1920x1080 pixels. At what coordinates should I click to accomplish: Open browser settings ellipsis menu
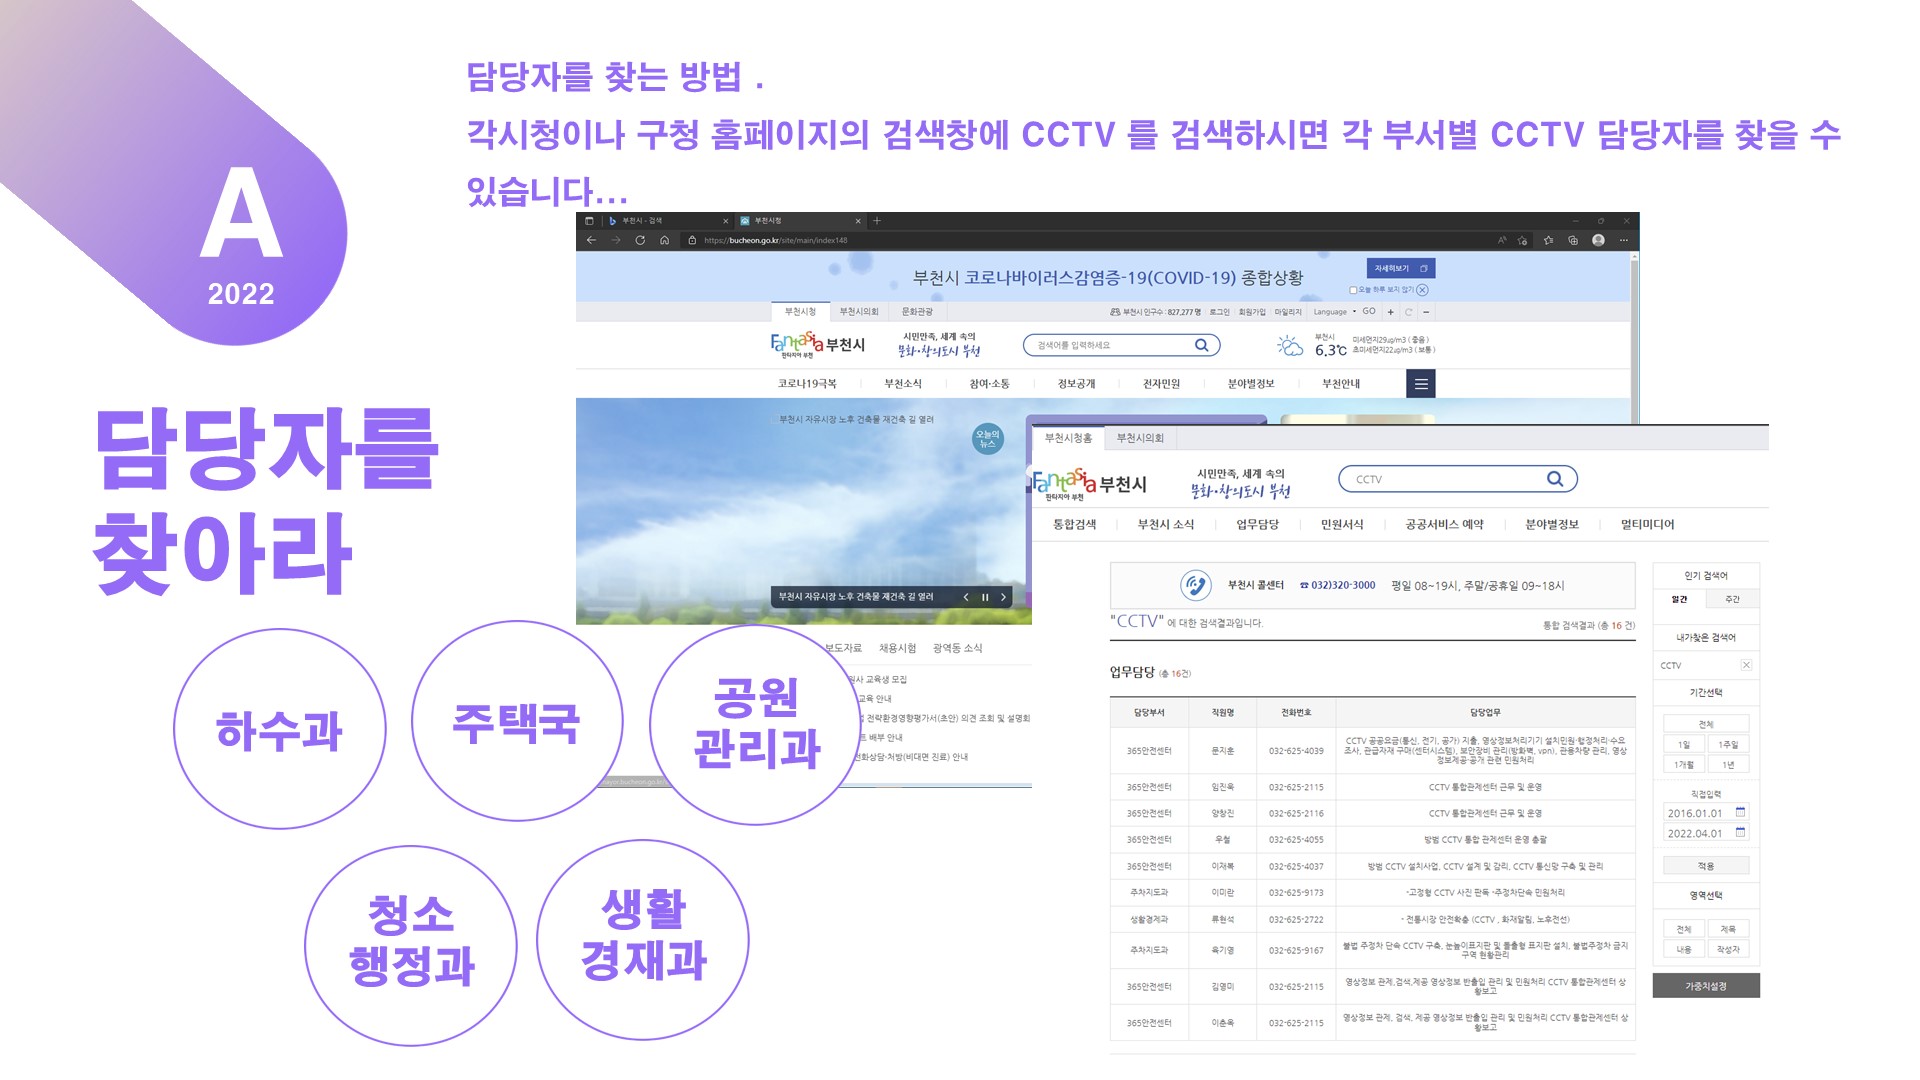point(1624,240)
